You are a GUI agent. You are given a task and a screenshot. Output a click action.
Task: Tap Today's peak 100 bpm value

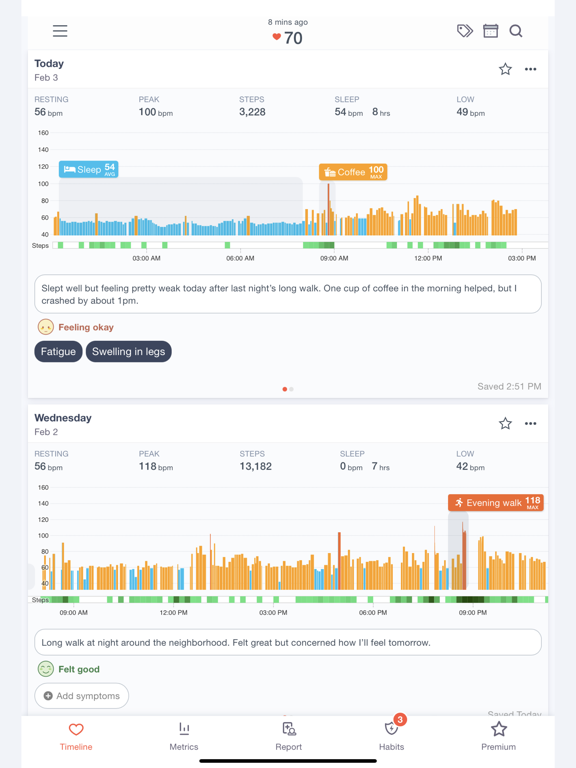click(156, 112)
